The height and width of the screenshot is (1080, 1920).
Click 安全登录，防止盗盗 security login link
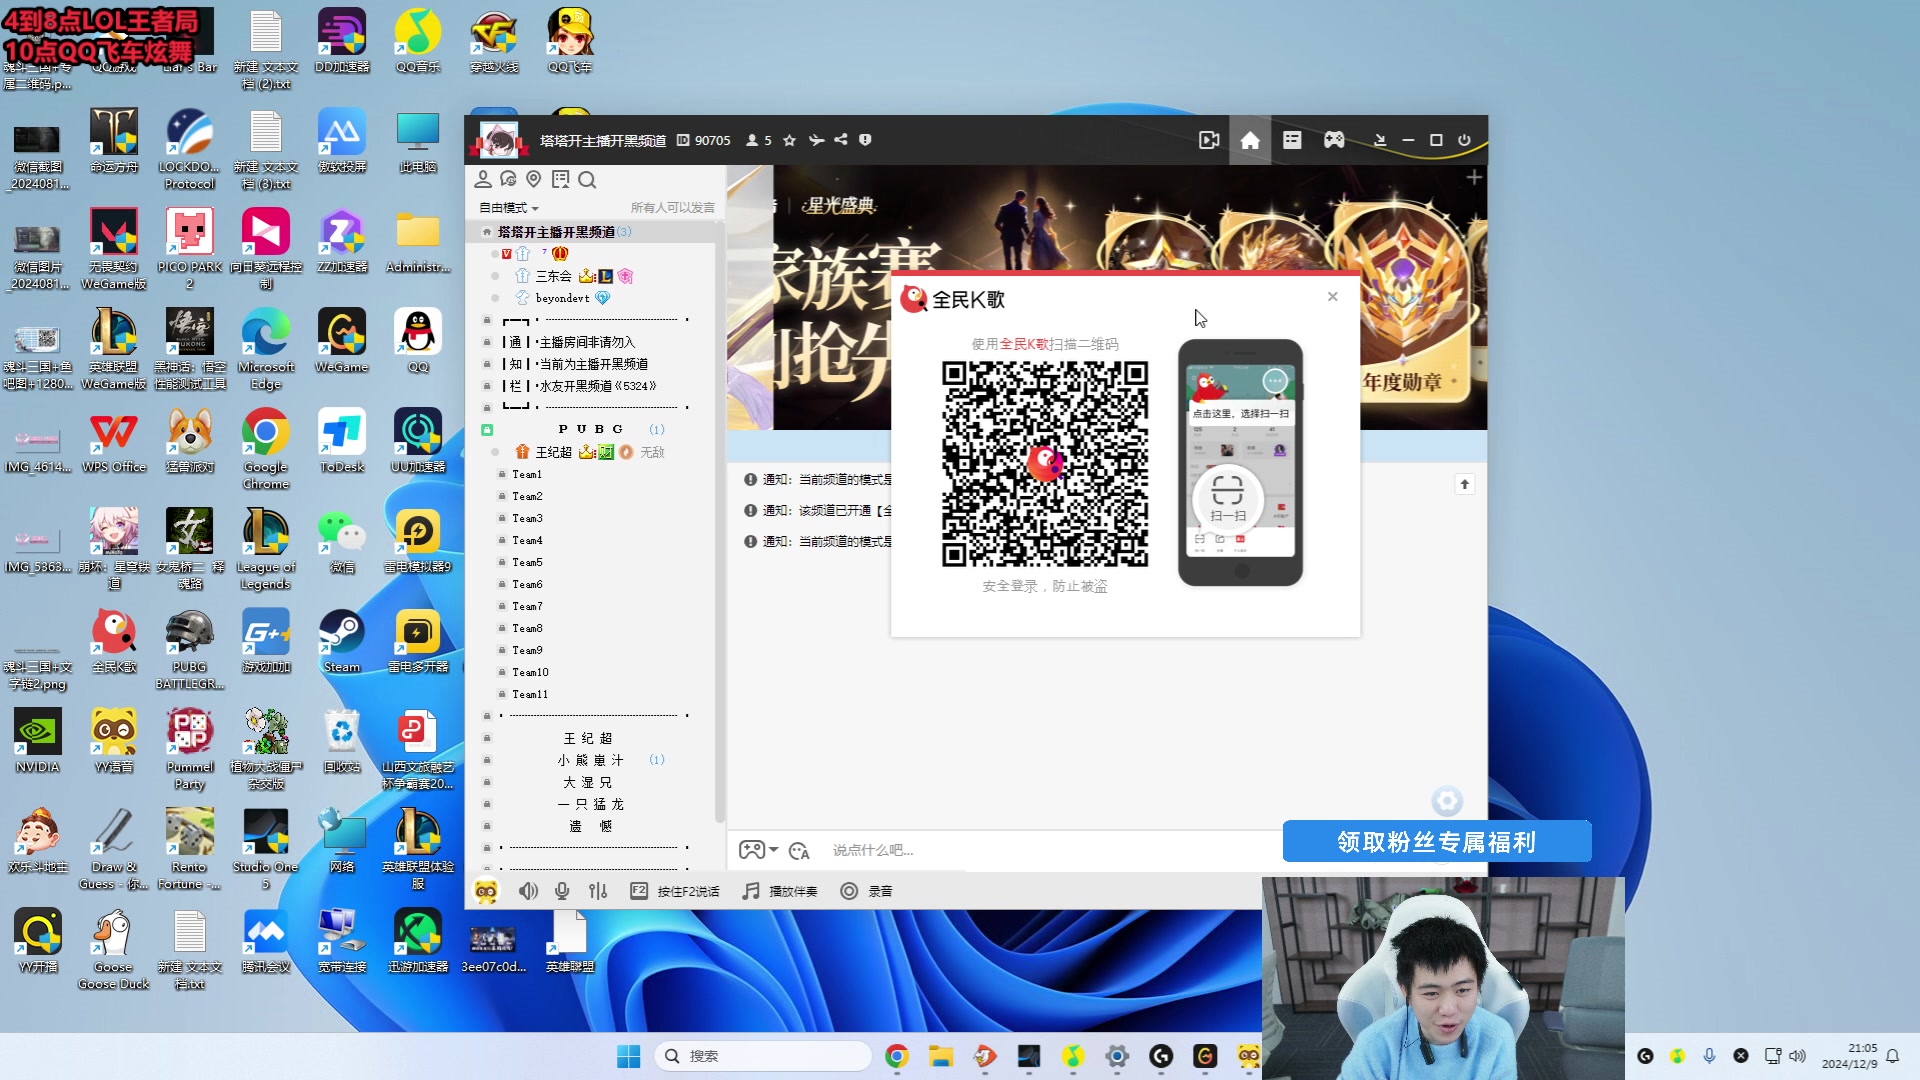[1043, 587]
